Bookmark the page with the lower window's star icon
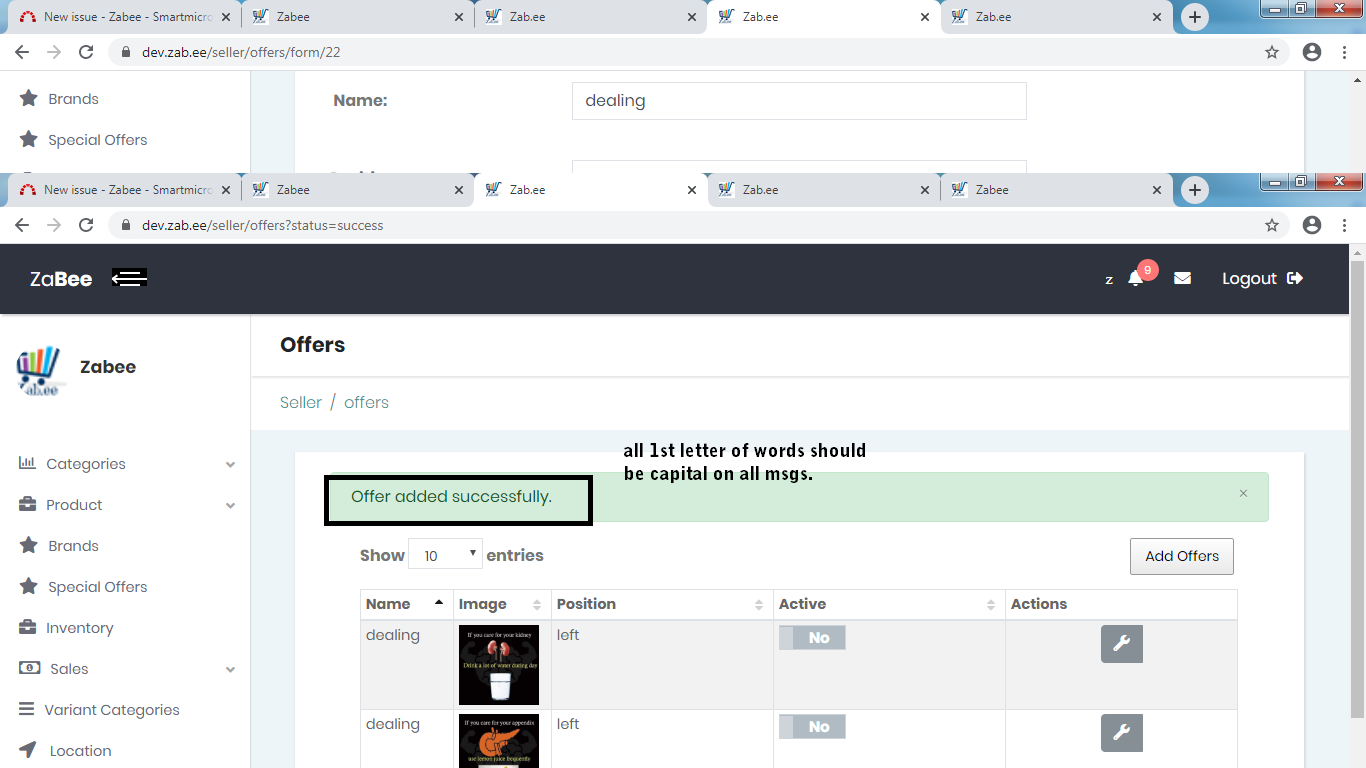This screenshot has width=1366, height=768. click(x=1272, y=225)
